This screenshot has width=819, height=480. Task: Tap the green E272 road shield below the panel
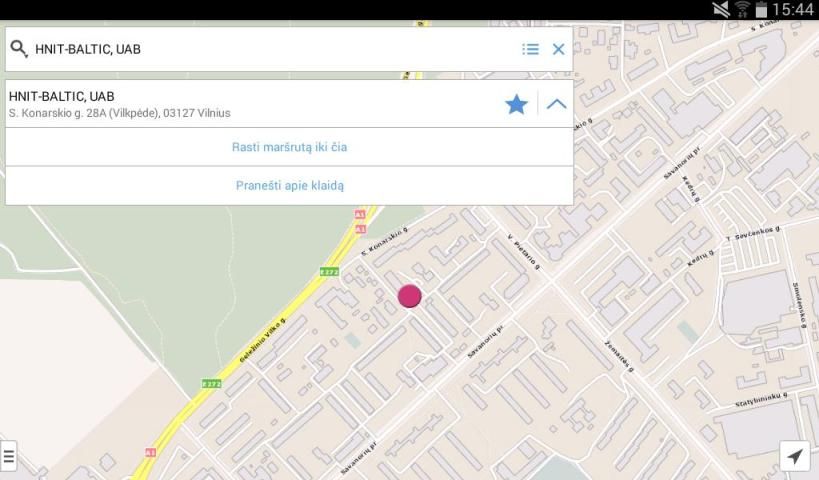point(329,272)
